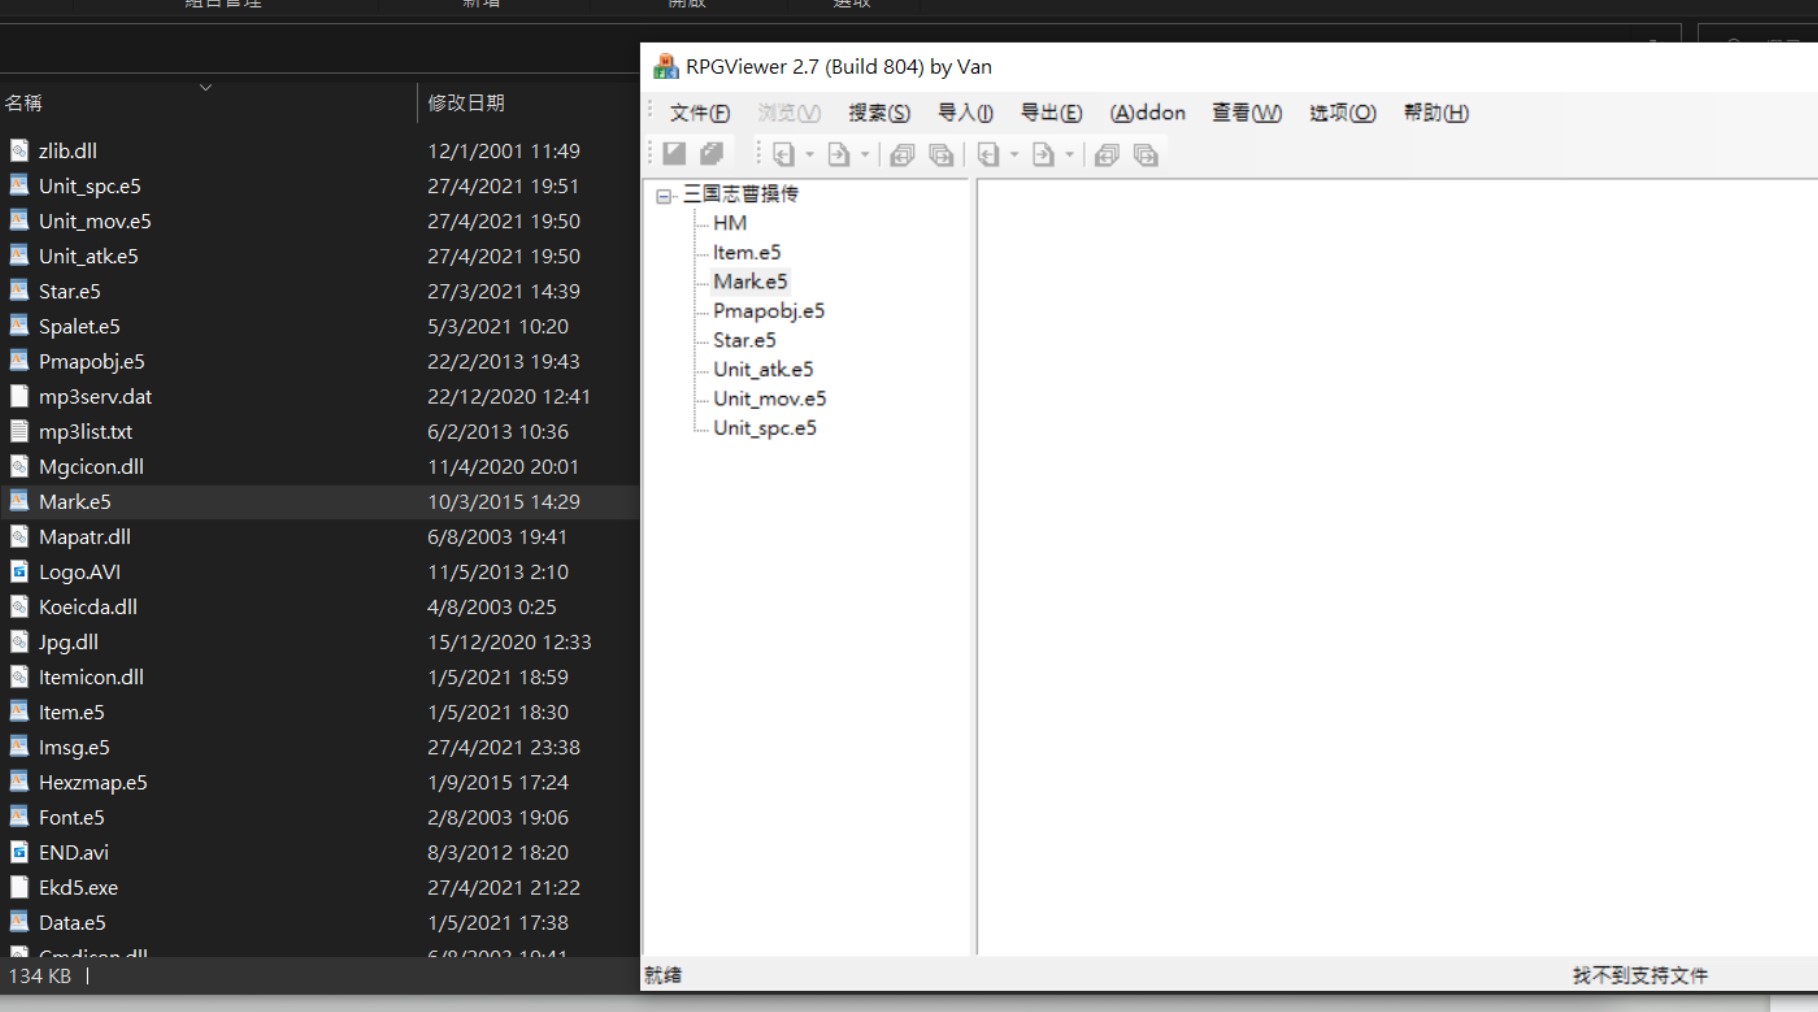Open the (A)ddon menu
Screen dimensions: 1818x1012
pyautogui.click(x=1147, y=113)
